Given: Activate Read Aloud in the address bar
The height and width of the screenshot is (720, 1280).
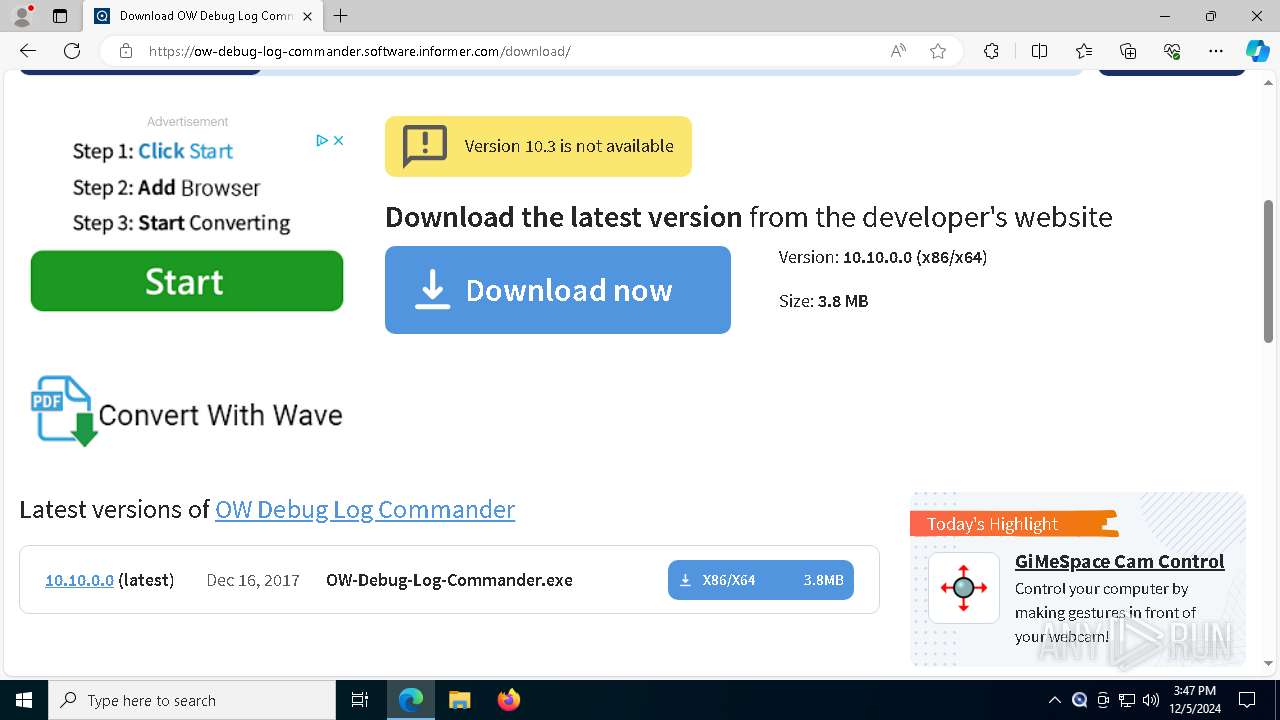Looking at the screenshot, I should click(x=898, y=51).
